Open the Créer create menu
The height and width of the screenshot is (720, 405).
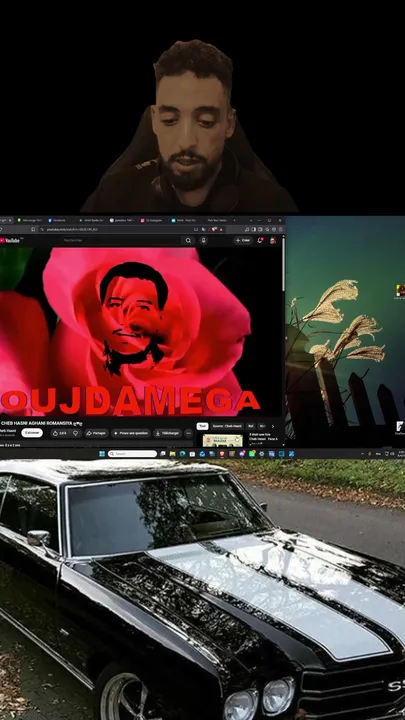coord(243,241)
